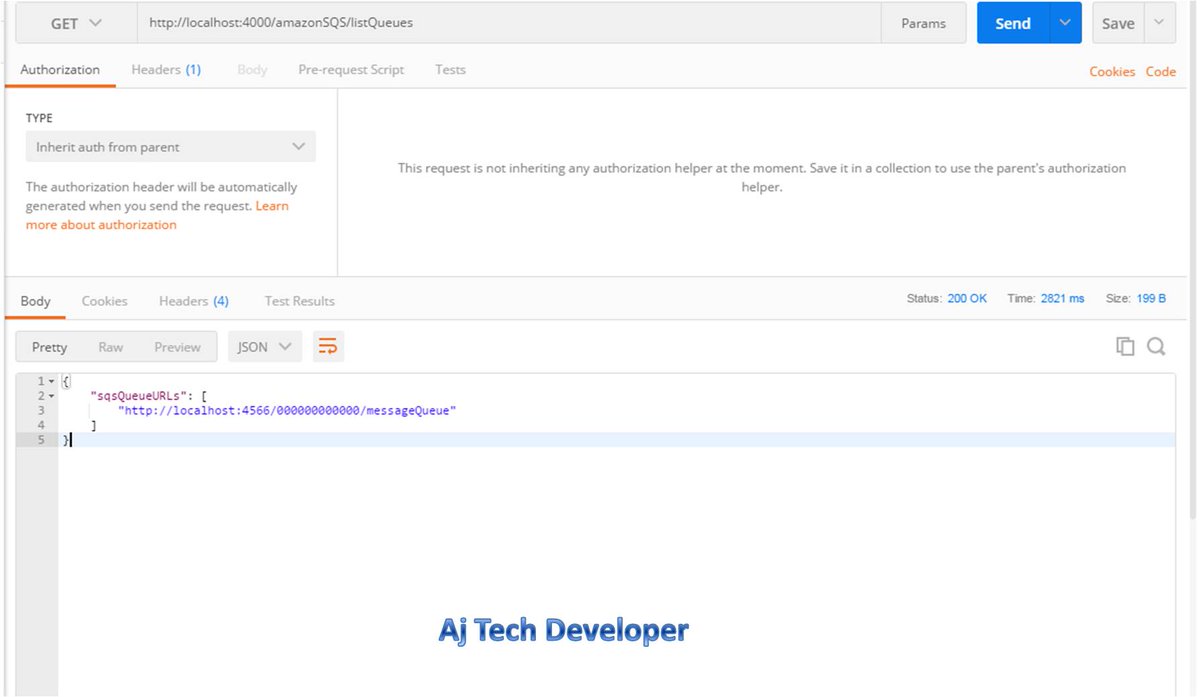The width and height of the screenshot is (1200, 697).
Task: Select the Pretty view mode
Action: [49, 347]
